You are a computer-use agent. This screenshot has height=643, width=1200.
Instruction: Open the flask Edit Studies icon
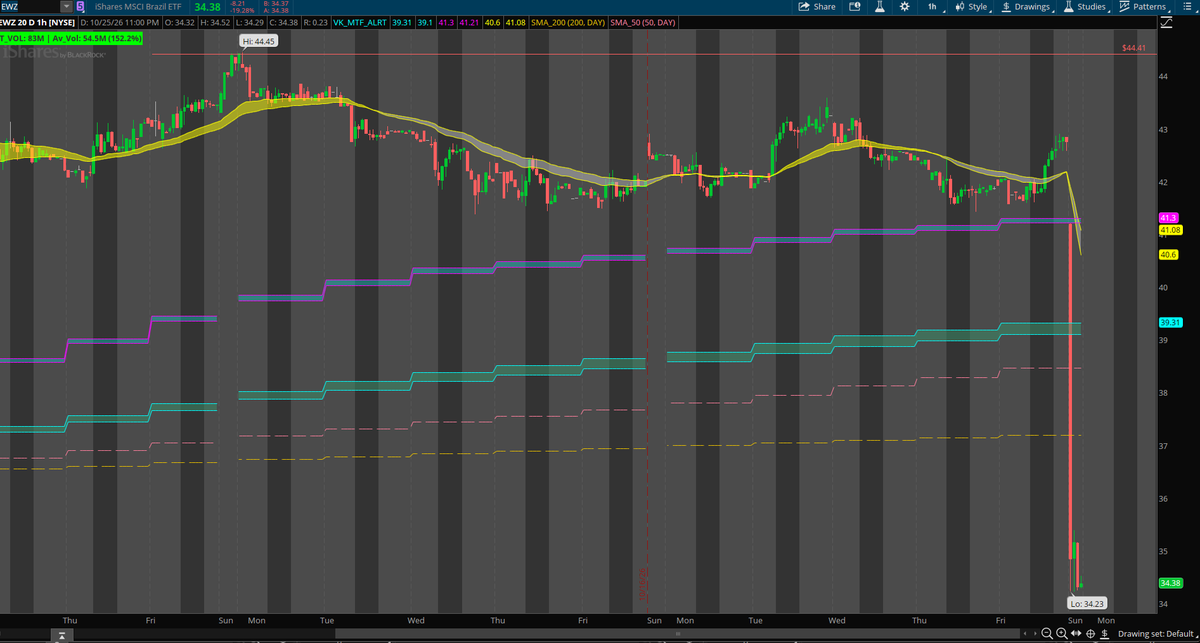[880, 7]
